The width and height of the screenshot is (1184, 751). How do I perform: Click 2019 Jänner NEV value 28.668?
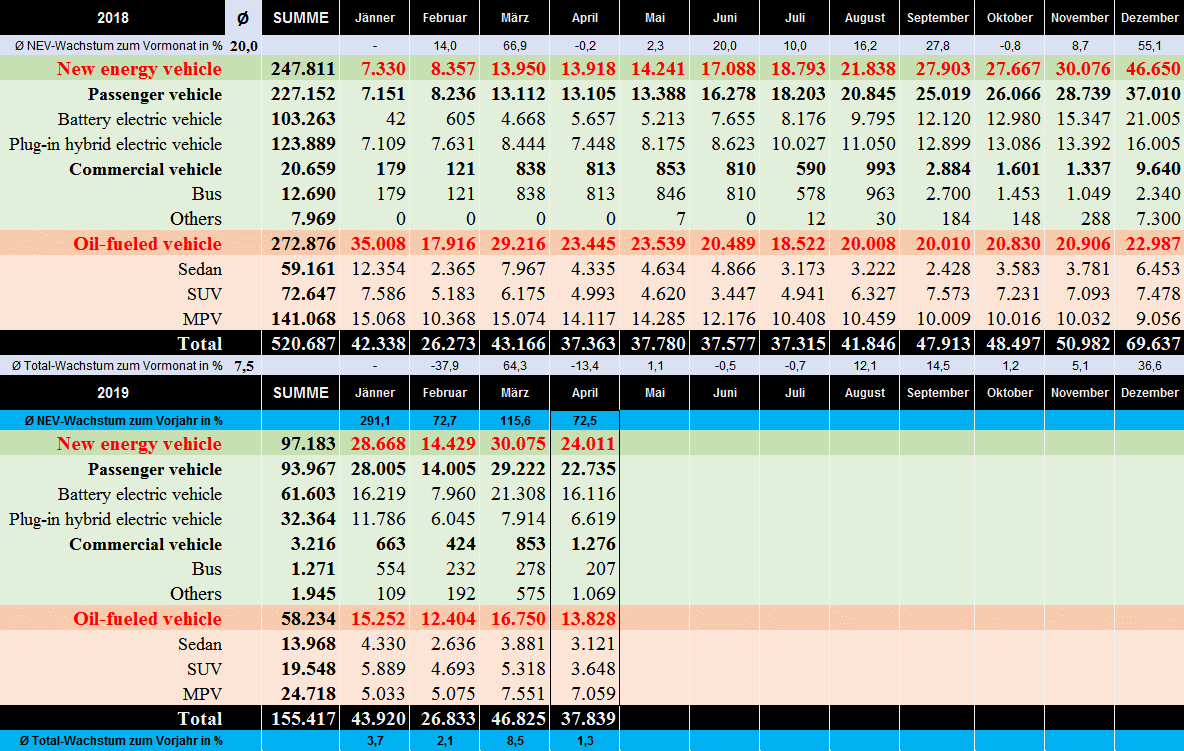click(x=378, y=444)
